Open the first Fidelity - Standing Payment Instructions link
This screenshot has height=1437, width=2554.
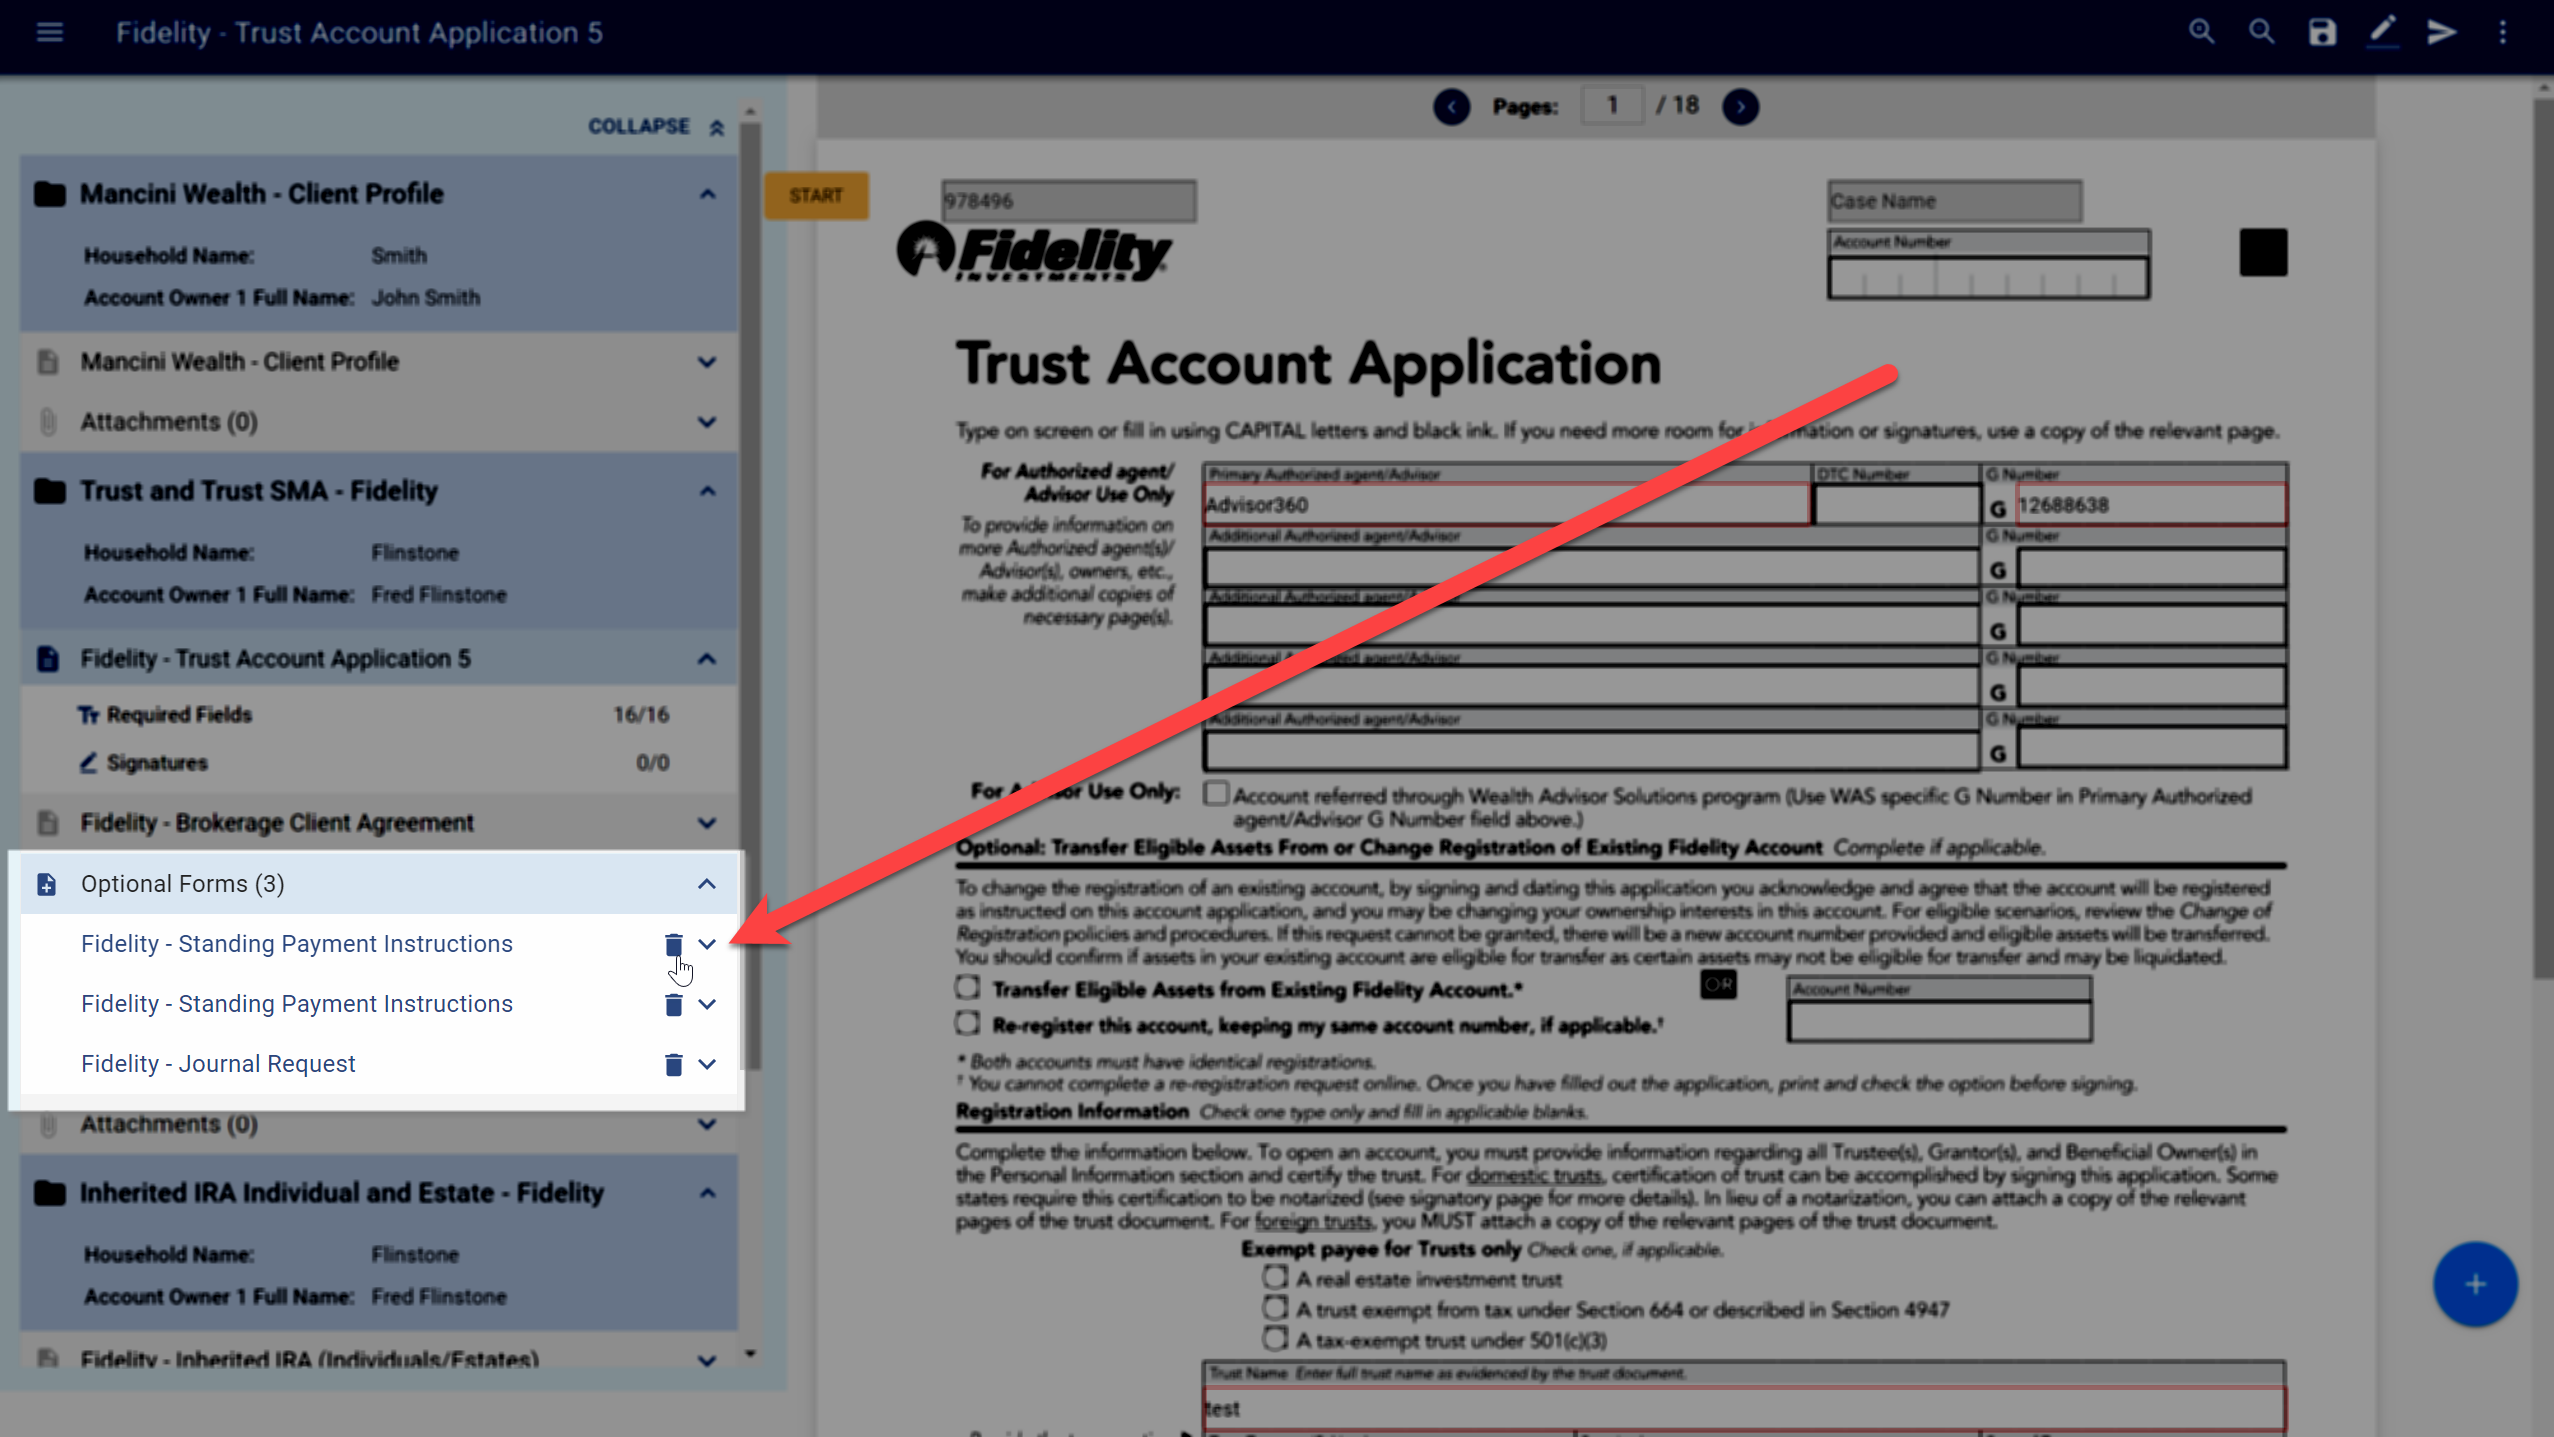[x=297, y=944]
